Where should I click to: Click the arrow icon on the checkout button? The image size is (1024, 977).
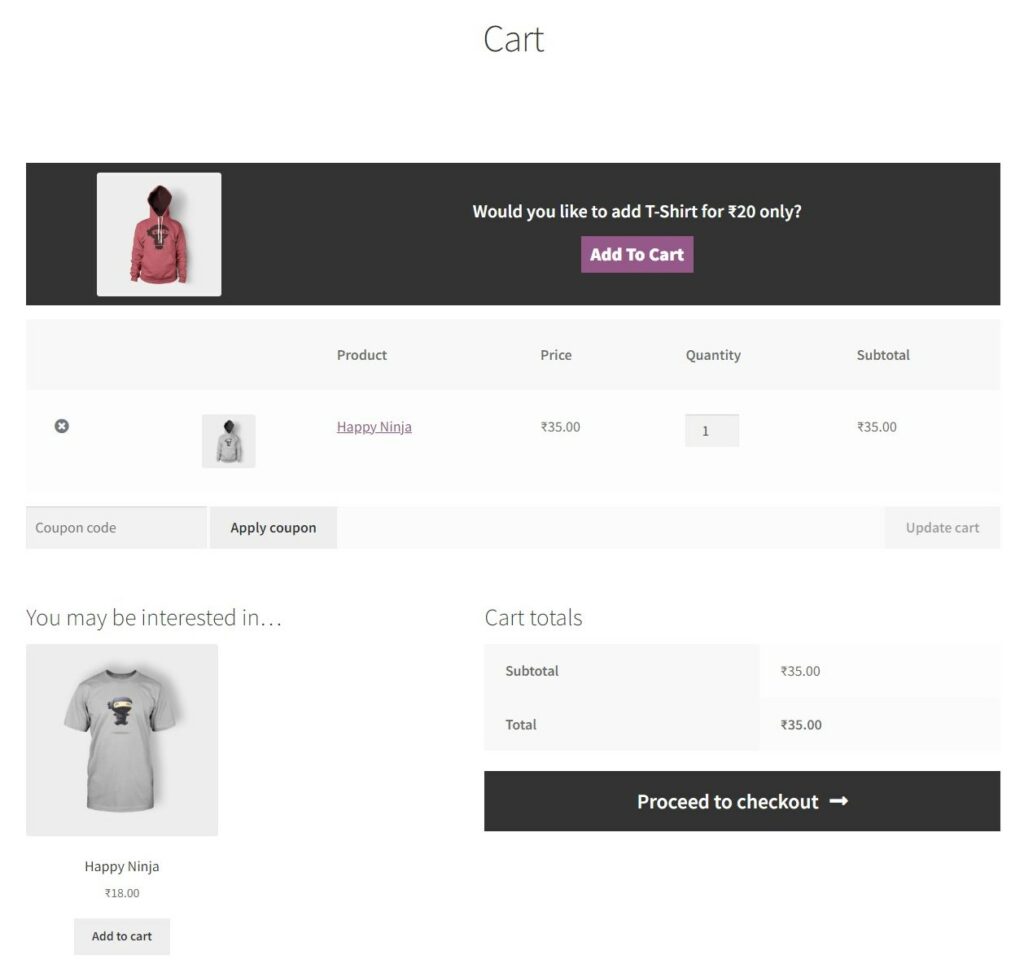coord(839,801)
